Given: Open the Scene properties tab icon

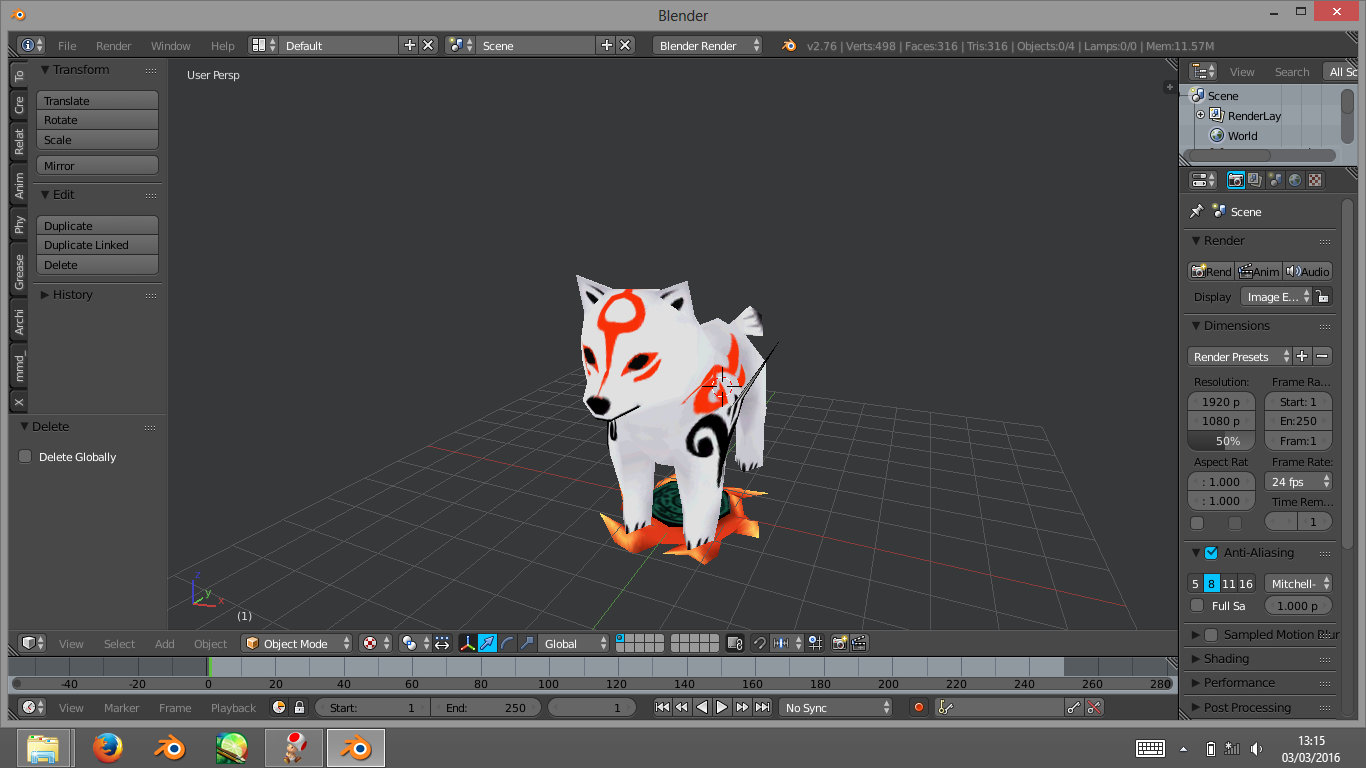Looking at the screenshot, I should click(x=1275, y=180).
